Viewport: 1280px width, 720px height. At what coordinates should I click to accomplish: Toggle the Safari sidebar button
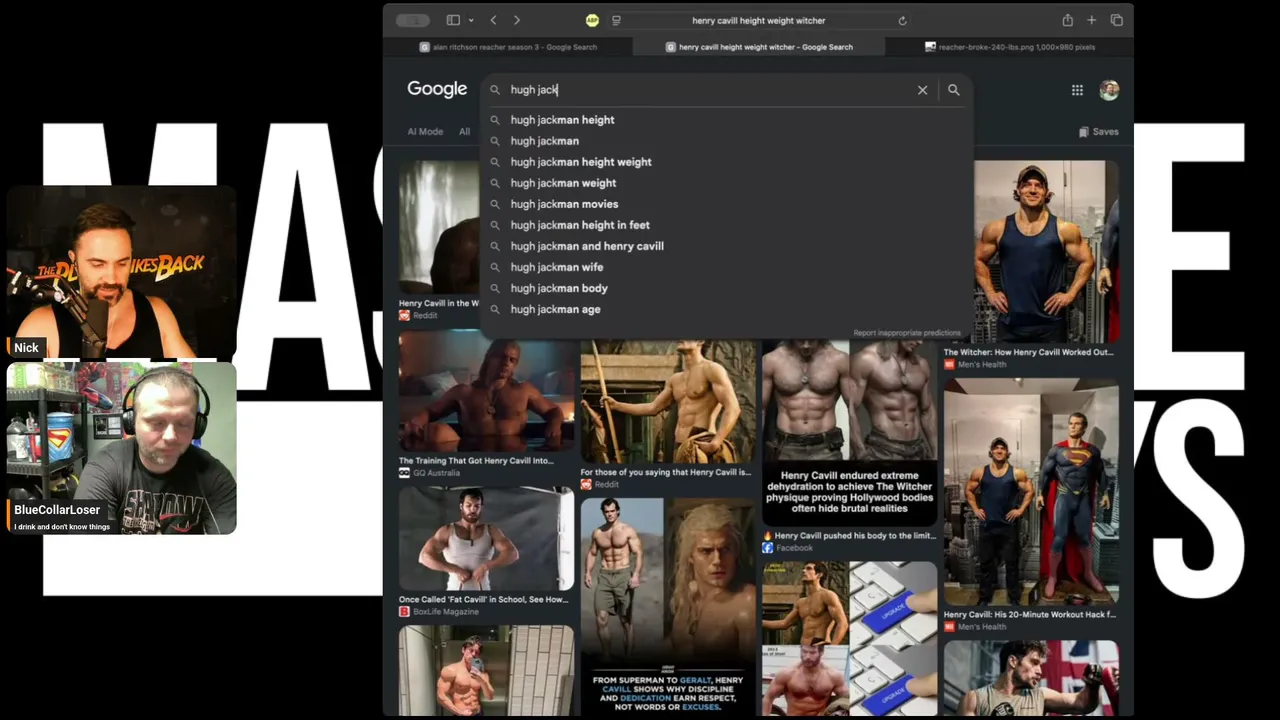coord(453,20)
